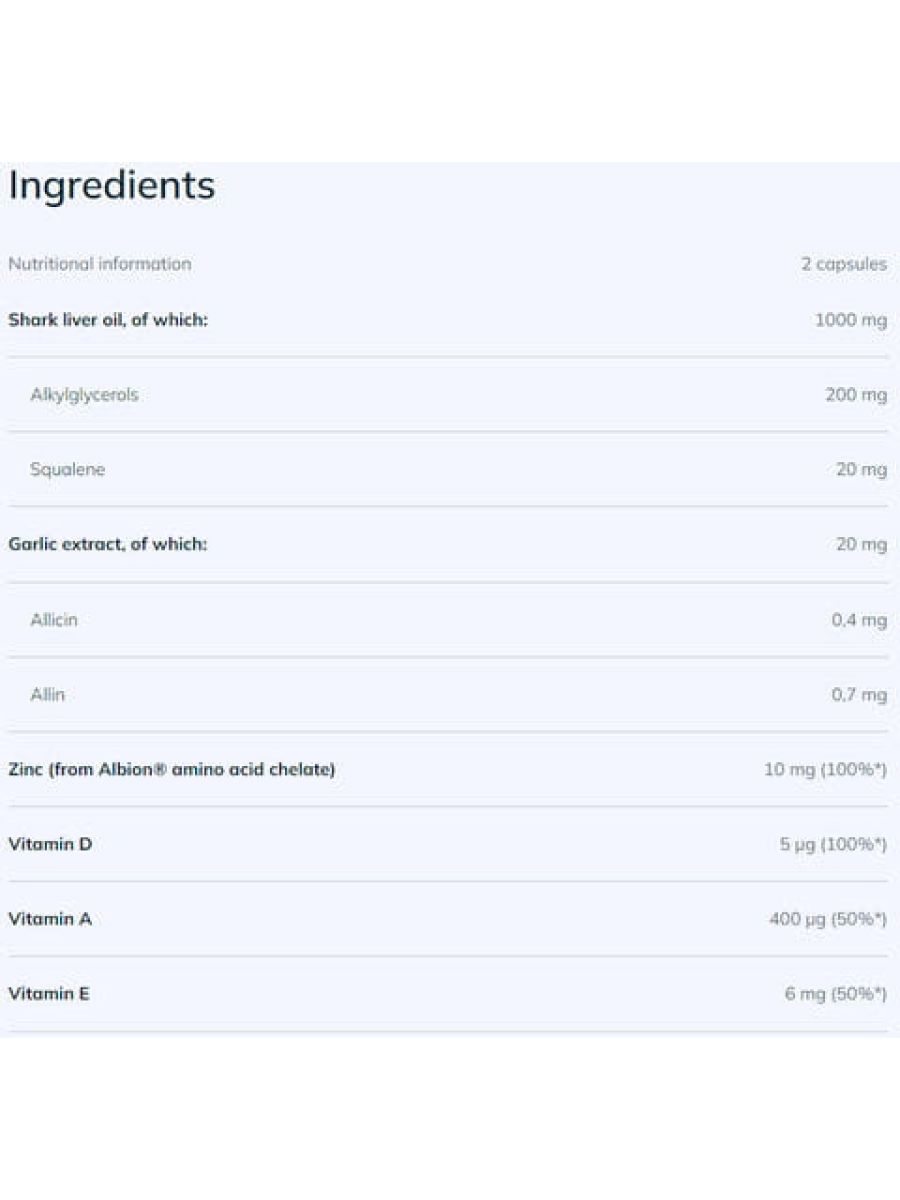Click the 1000 mg shark liver oil value
The image size is (900, 1200).
pyautogui.click(x=851, y=320)
